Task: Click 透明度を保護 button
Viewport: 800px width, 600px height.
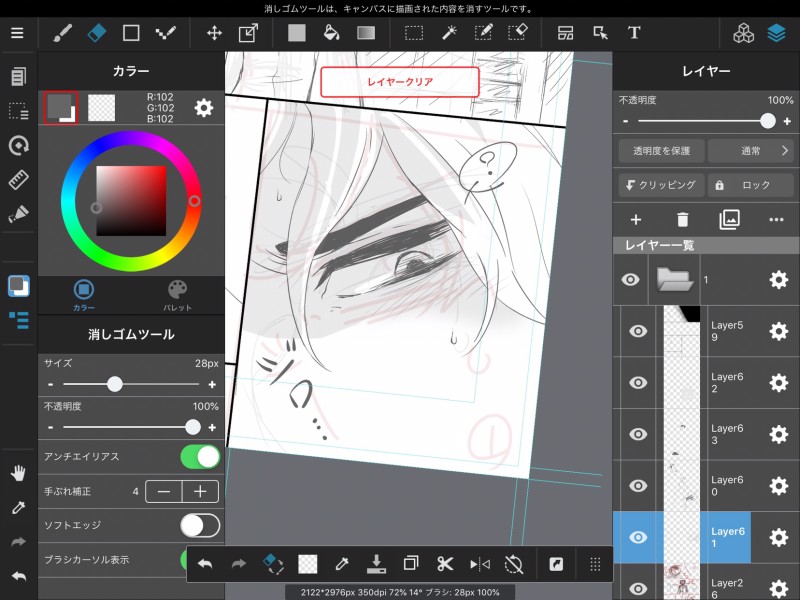Action: click(x=661, y=151)
